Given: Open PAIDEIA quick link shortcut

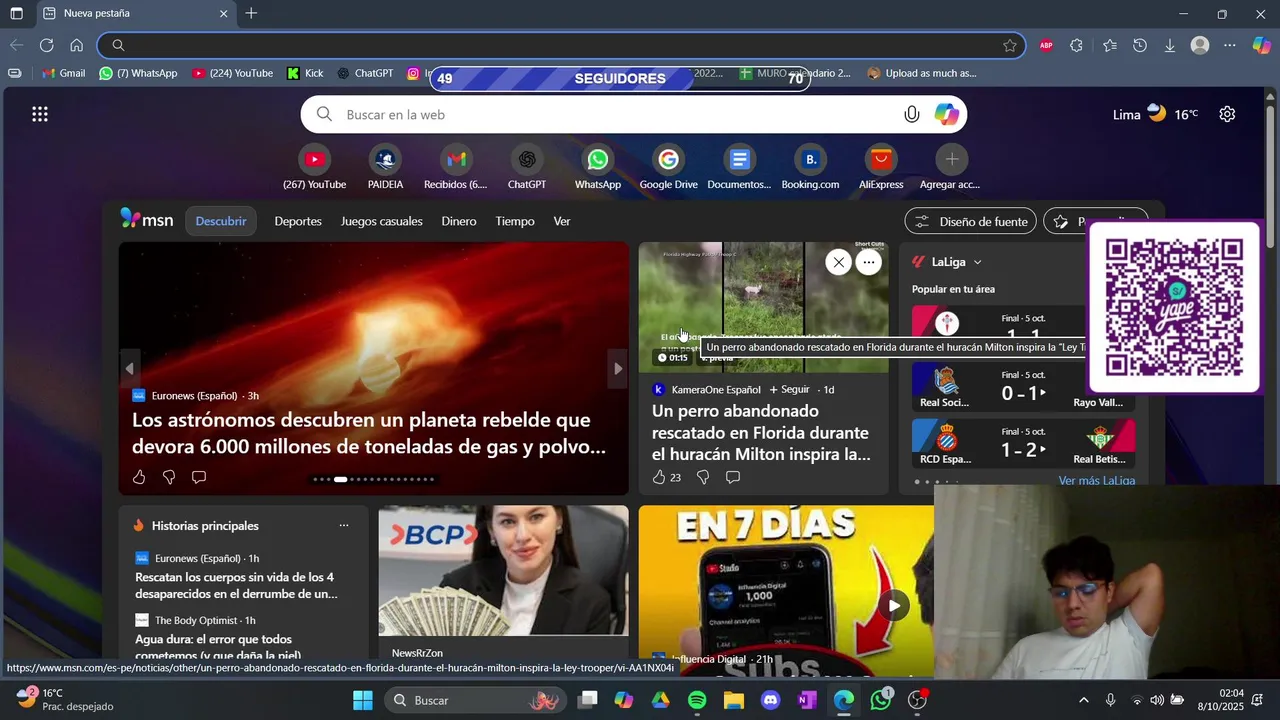Looking at the screenshot, I should coord(385,167).
